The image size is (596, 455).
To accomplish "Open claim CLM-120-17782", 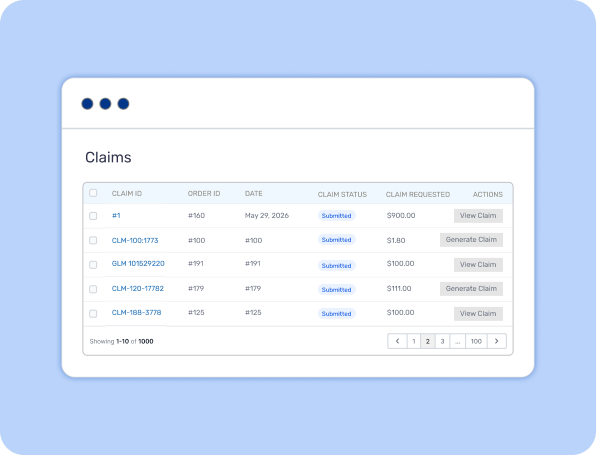I will point(138,289).
